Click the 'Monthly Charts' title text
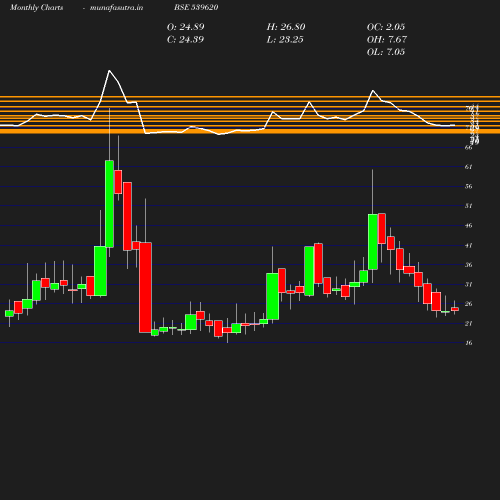The image size is (500, 500). pos(37,8)
